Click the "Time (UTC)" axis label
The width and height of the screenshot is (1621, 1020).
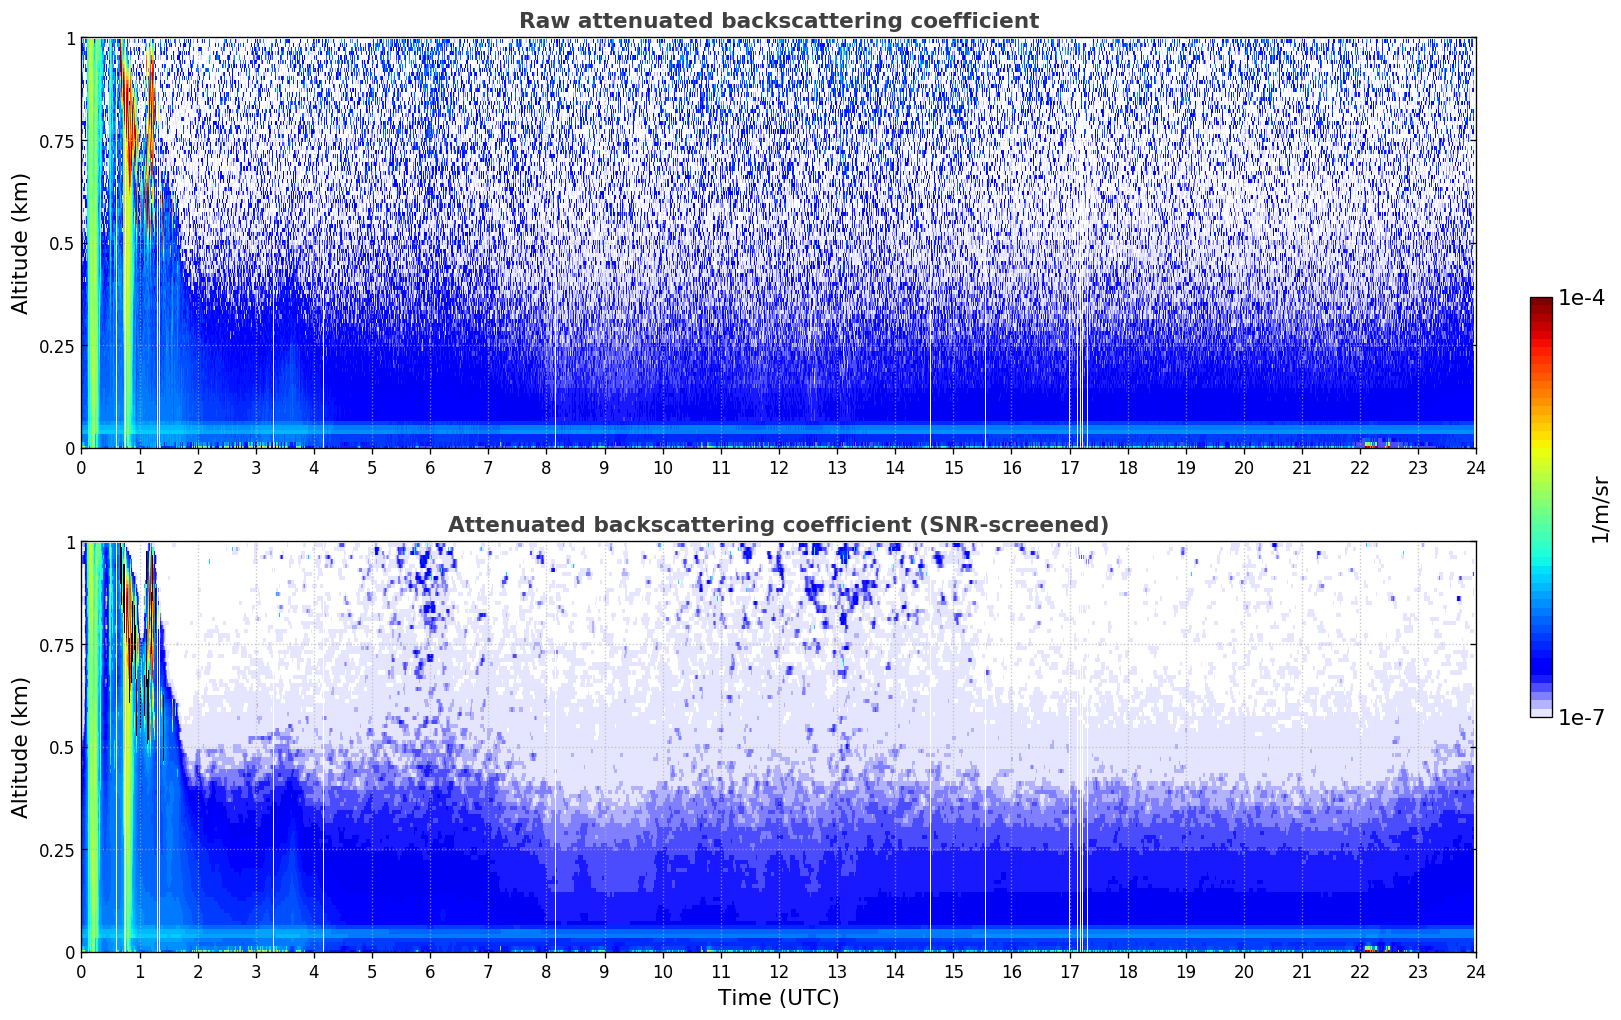(x=778, y=998)
